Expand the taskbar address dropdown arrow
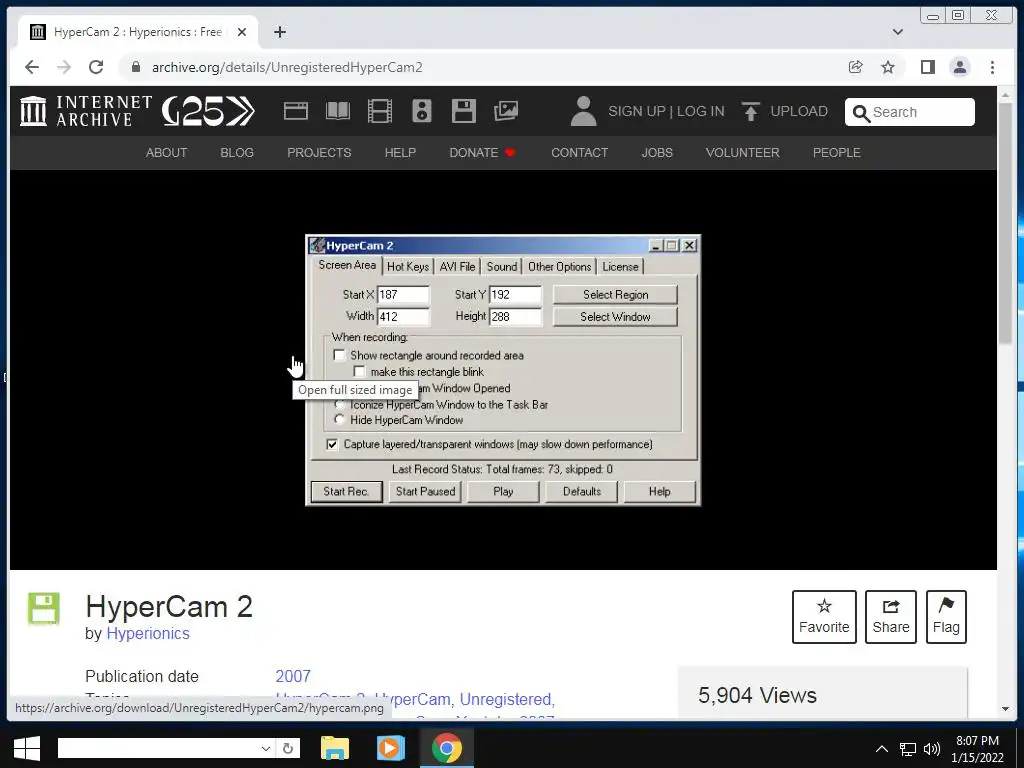Screen dimensions: 1024x768 pos(266,748)
